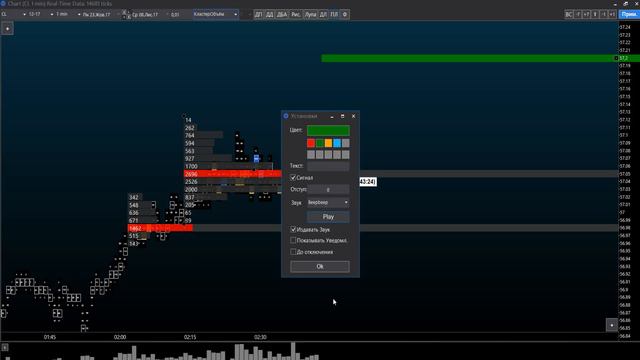Click the plus button at chart top-left
Screen dimensions: 640x360
click(x=7, y=29)
